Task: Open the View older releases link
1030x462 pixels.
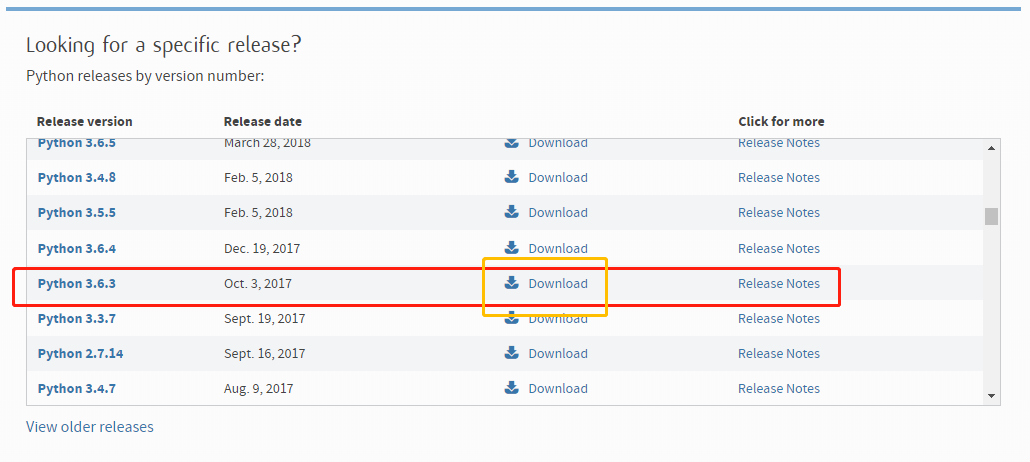Action: click(x=89, y=427)
